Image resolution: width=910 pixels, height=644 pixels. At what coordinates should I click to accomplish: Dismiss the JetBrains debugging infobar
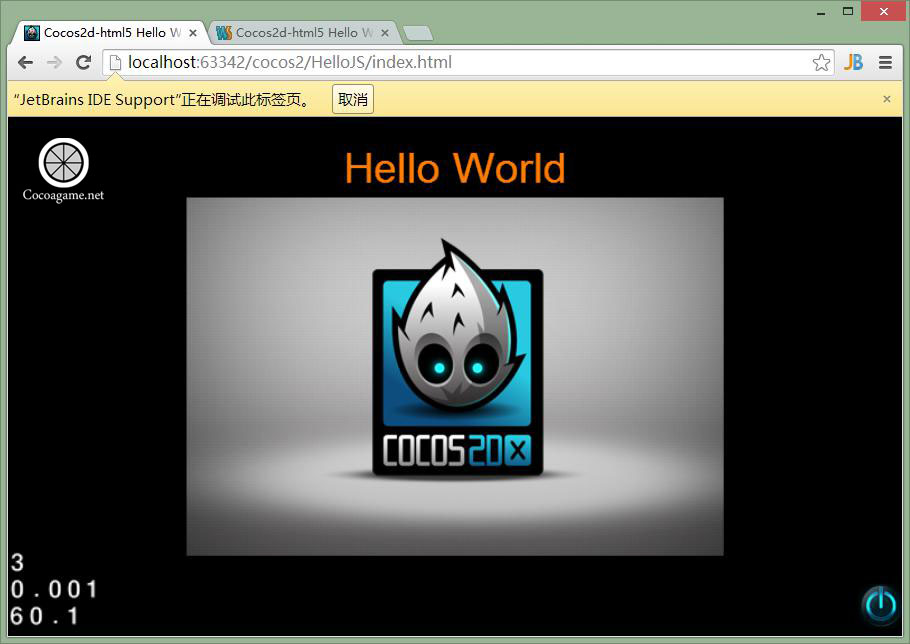(886, 99)
